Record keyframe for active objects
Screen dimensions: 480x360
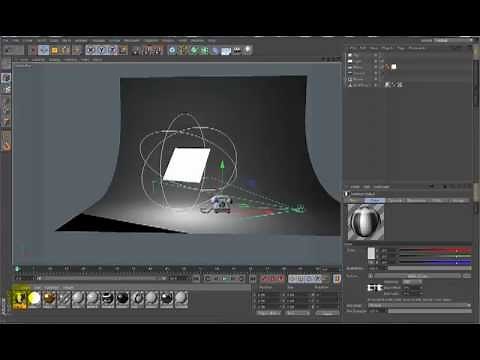pos(265,278)
